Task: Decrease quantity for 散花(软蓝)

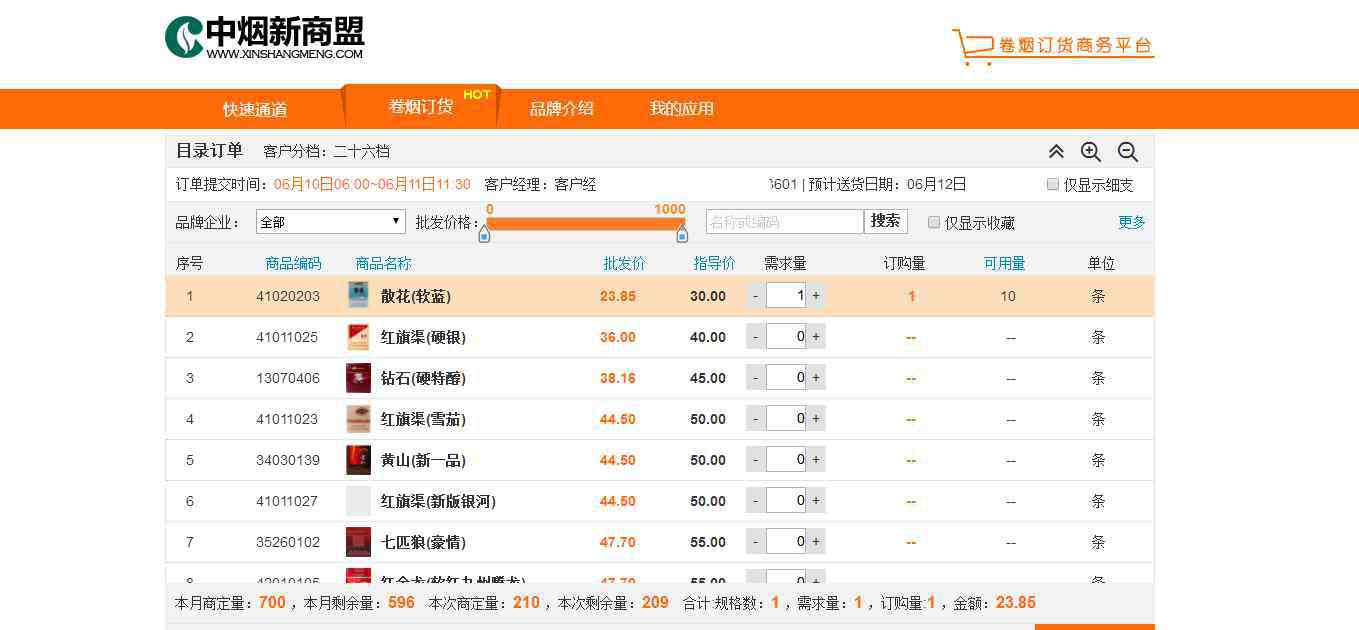Action: click(756, 296)
